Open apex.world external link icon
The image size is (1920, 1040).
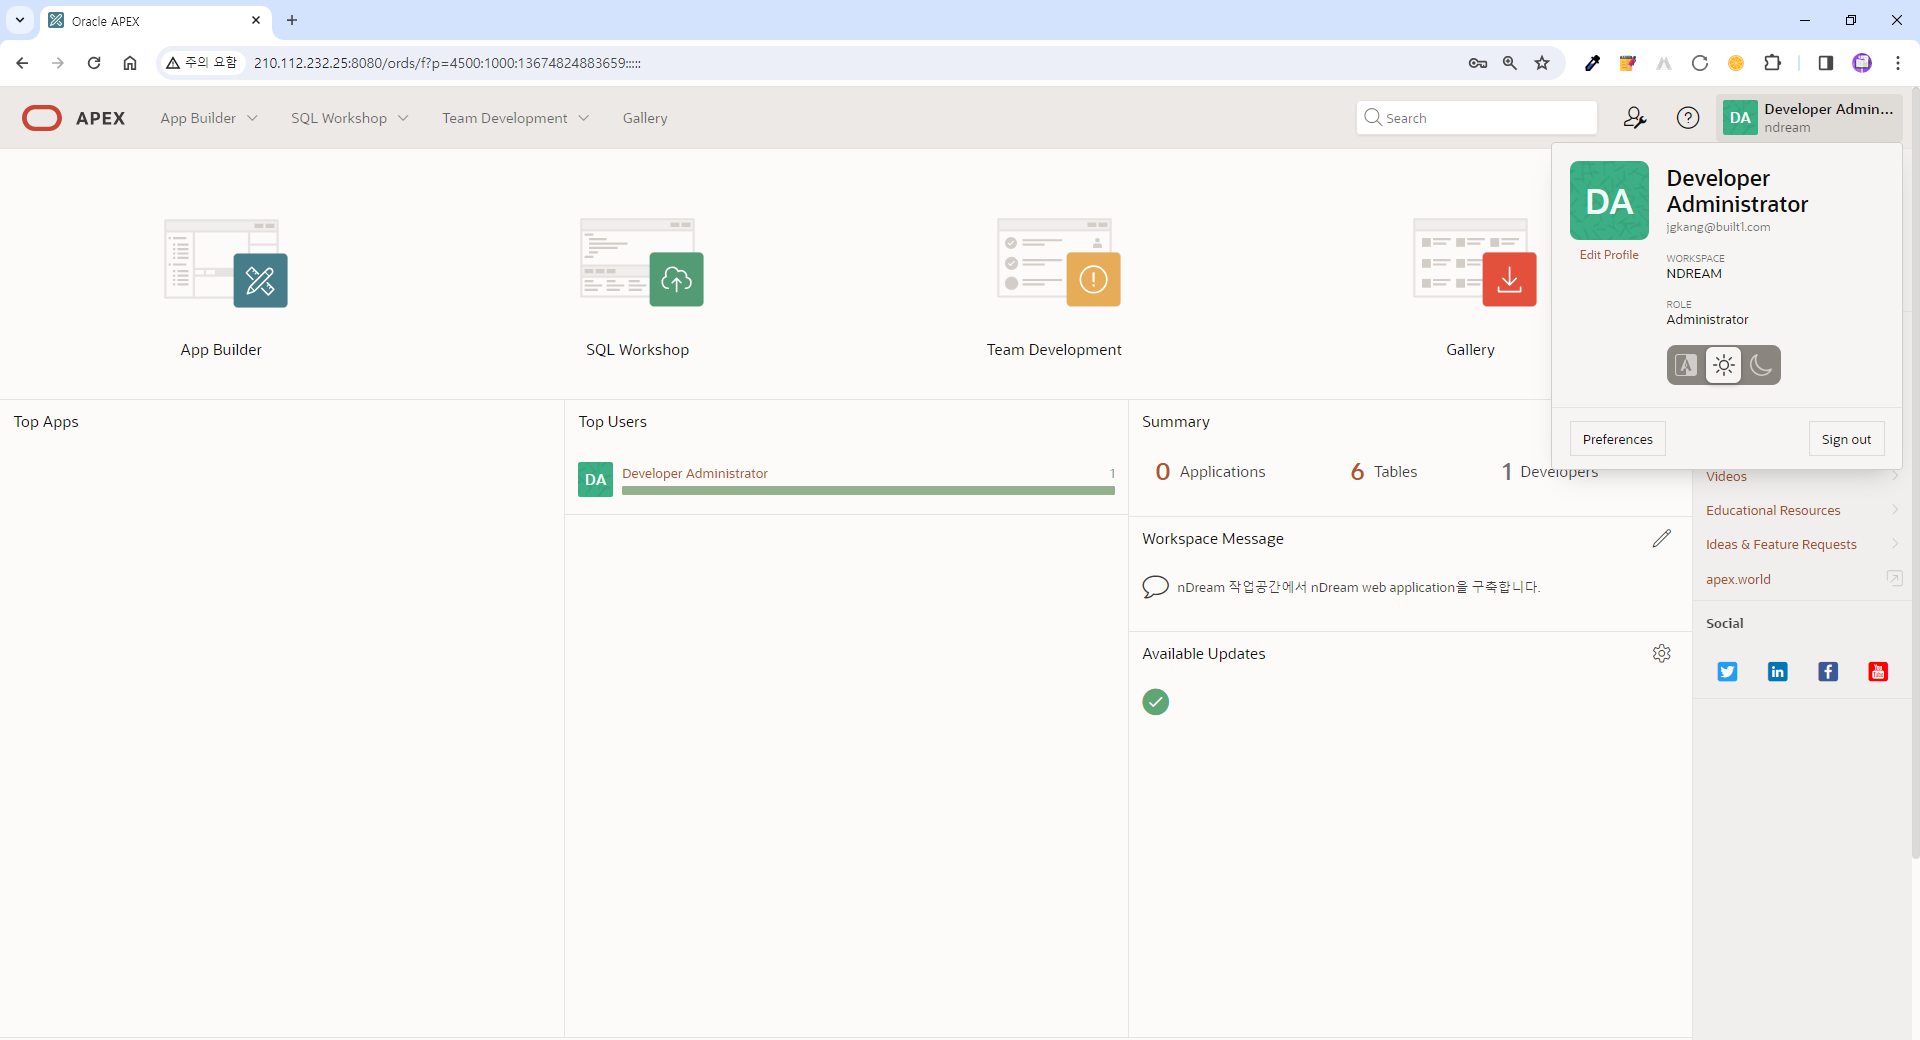click(x=1894, y=578)
